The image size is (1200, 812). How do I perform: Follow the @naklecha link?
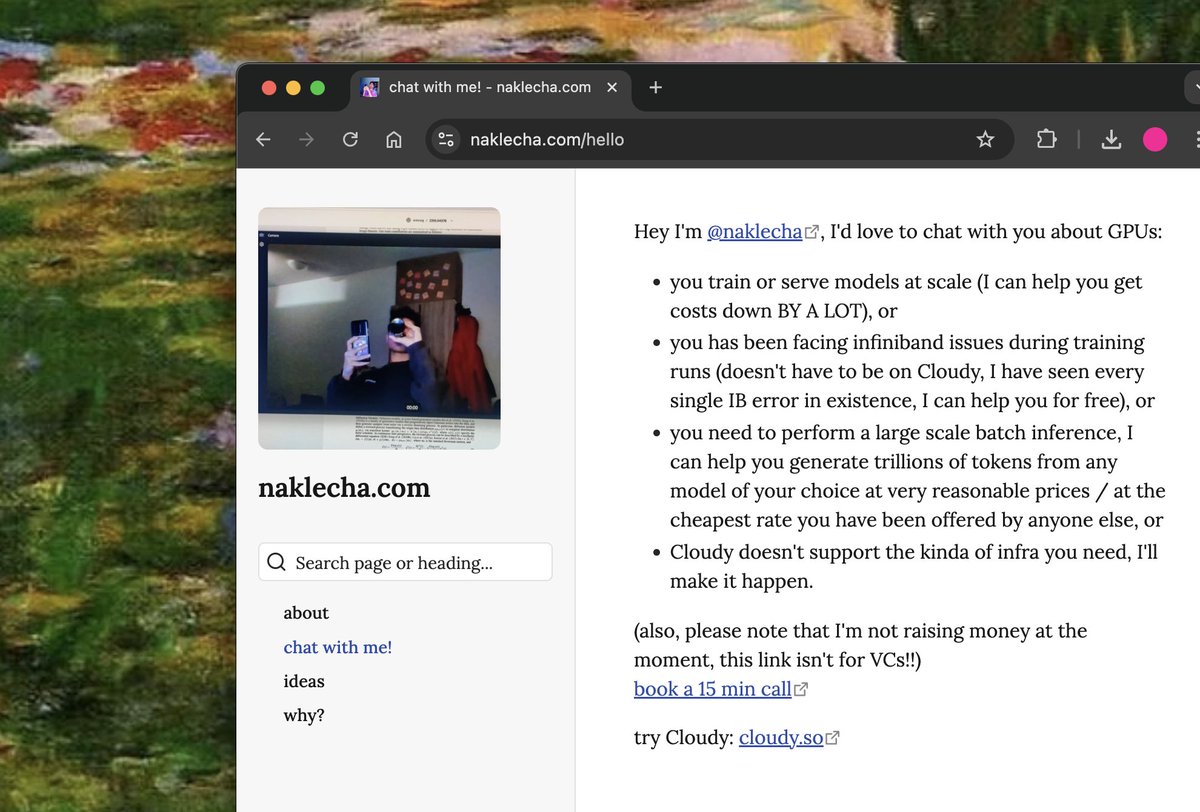[x=755, y=232]
